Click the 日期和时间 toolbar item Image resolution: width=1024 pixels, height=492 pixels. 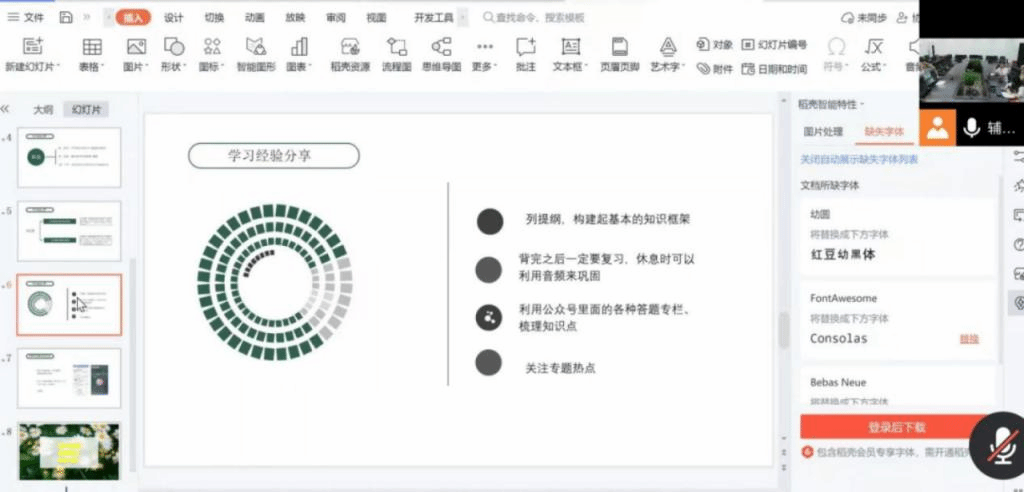click(x=775, y=69)
